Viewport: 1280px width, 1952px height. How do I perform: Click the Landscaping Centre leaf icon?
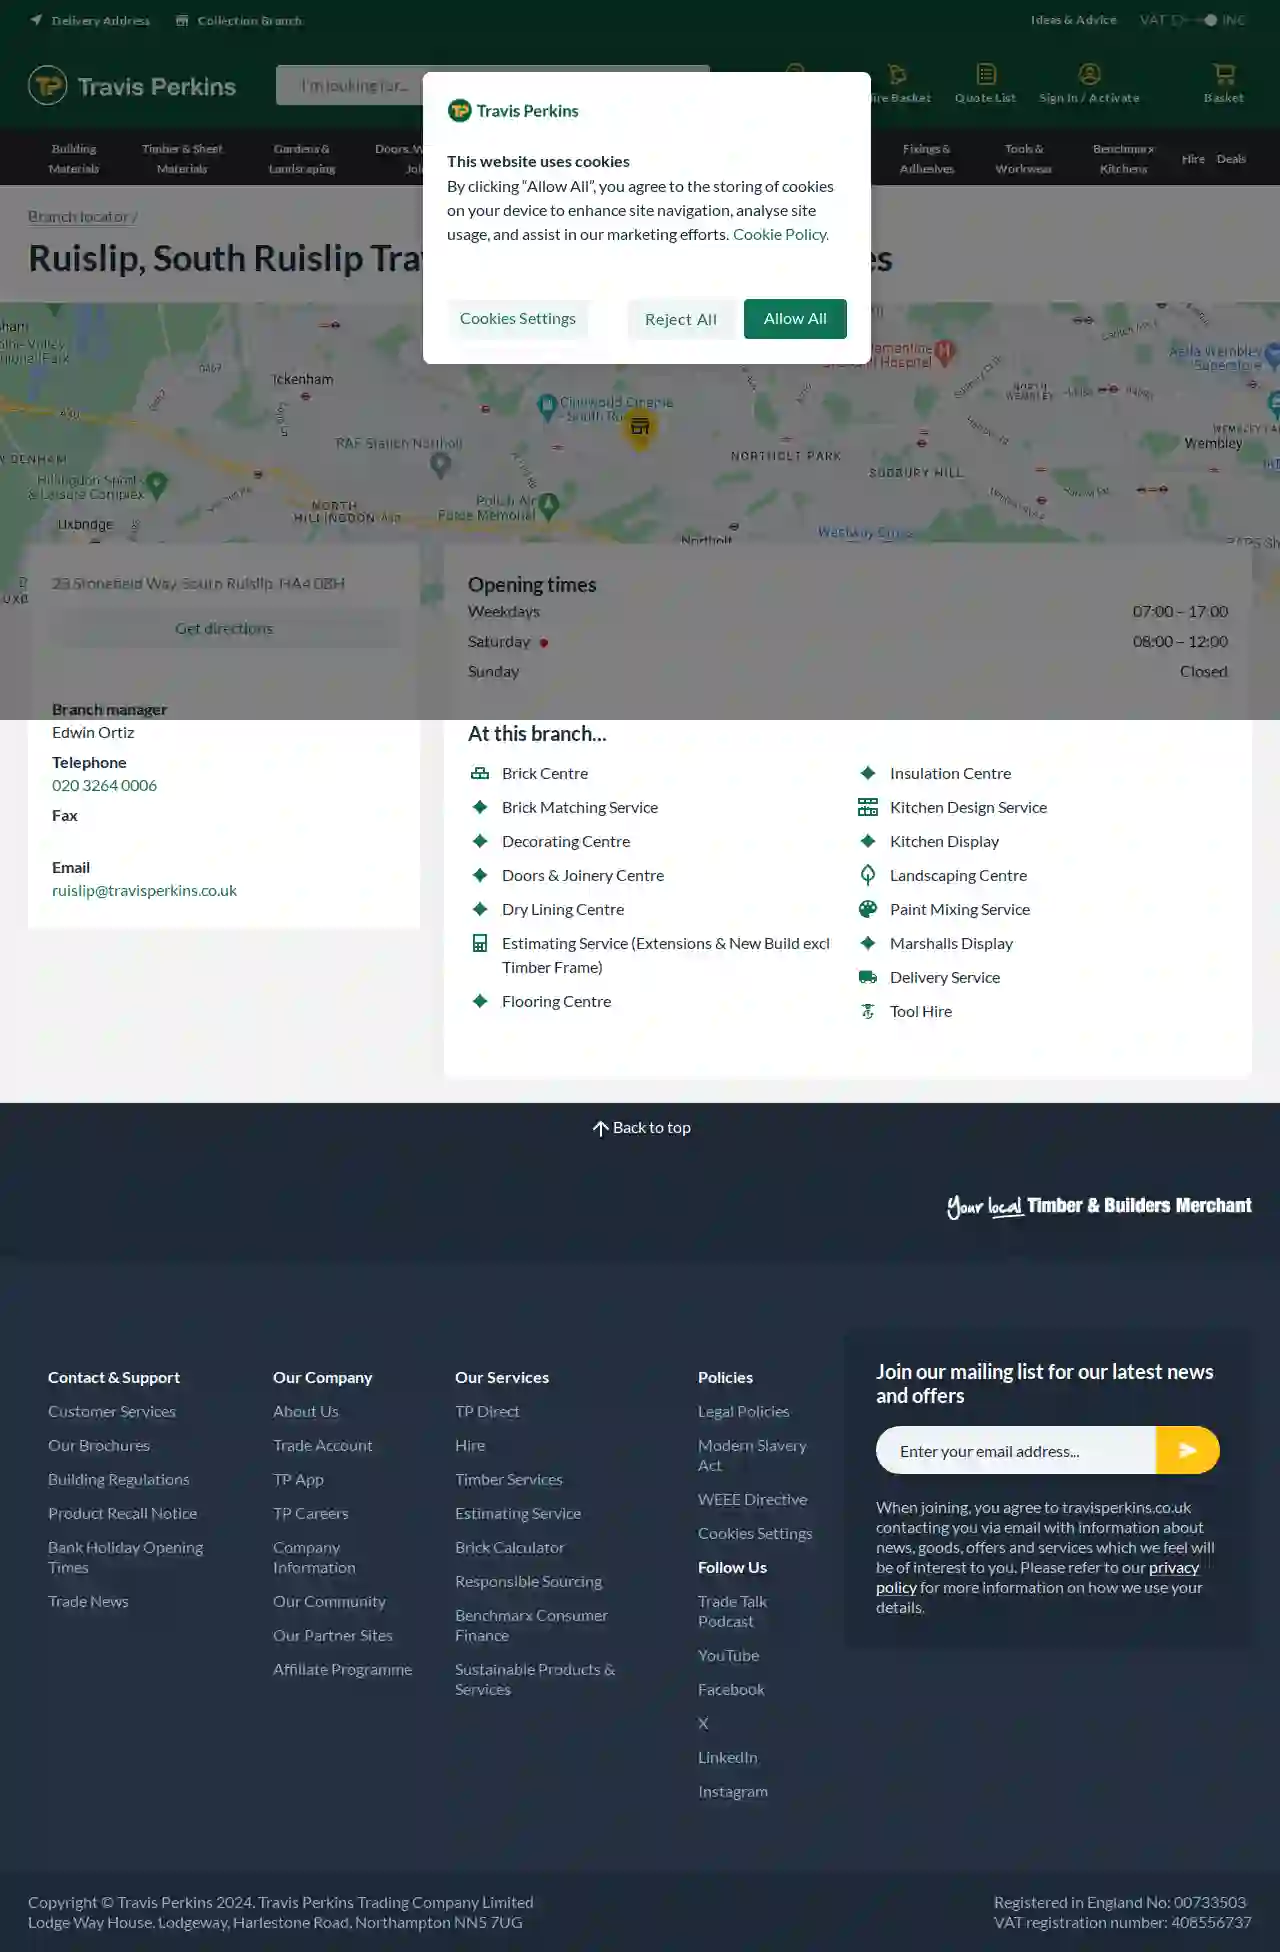(x=868, y=875)
